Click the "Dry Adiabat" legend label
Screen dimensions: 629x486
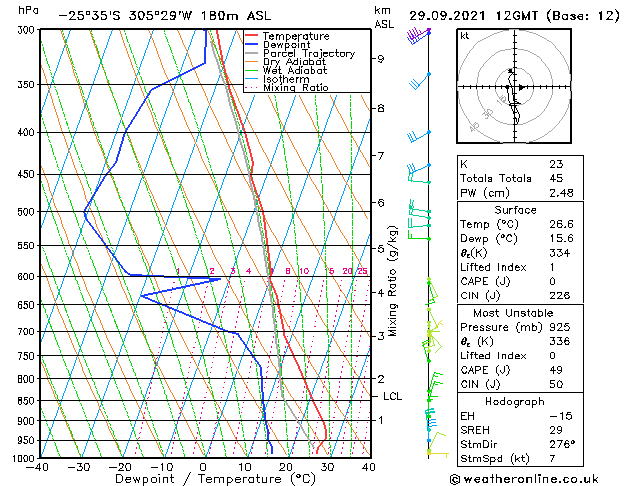click(294, 62)
